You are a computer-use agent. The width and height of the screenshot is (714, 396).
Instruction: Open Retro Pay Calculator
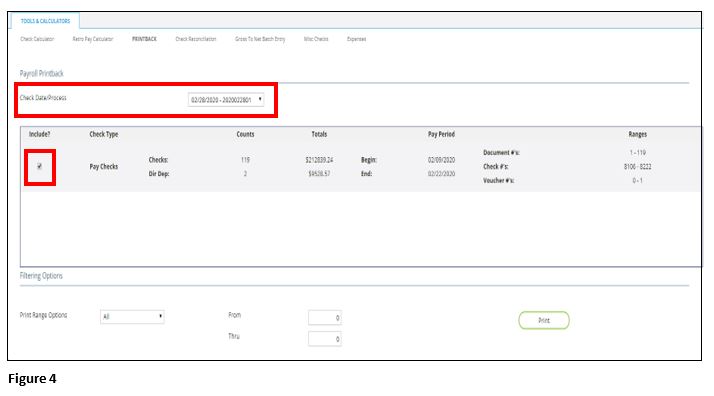pyautogui.click(x=93, y=39)
